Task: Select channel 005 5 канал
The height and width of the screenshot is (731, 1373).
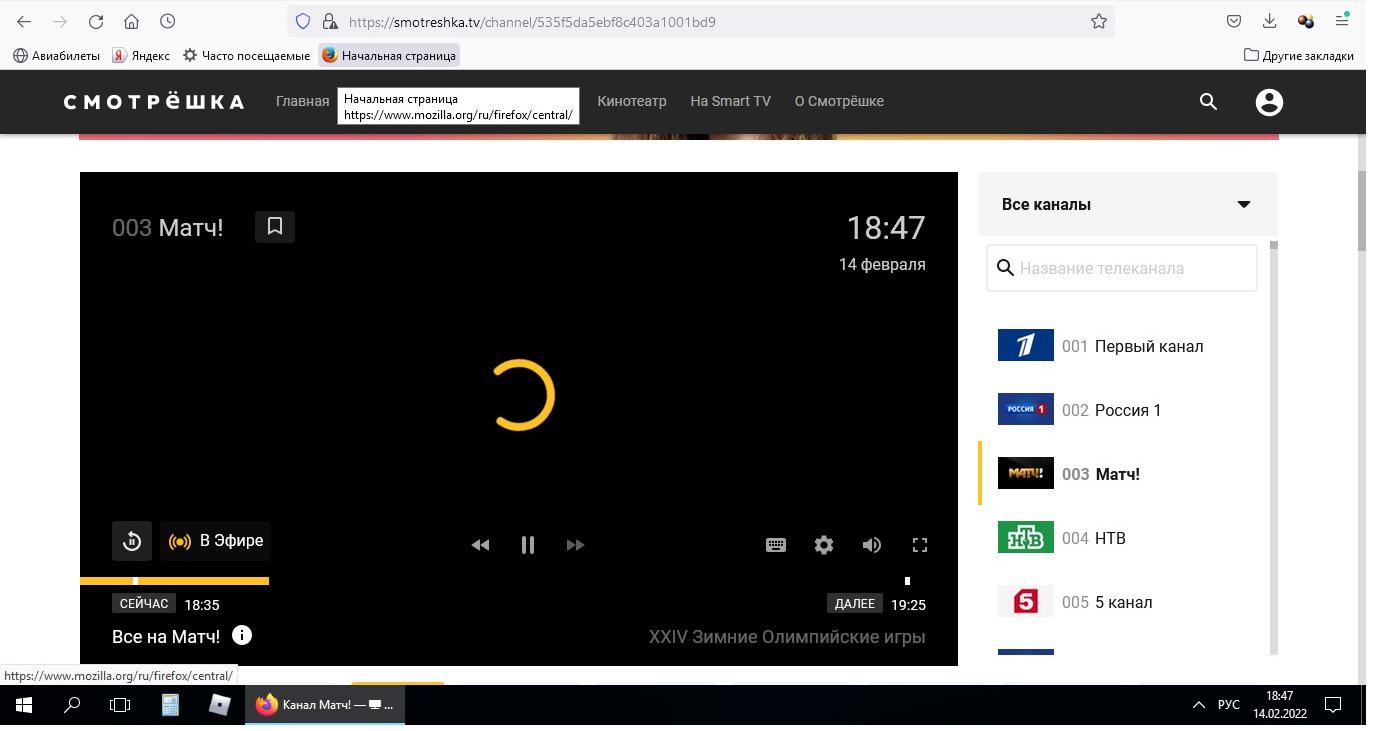Action: point(1124,602)
